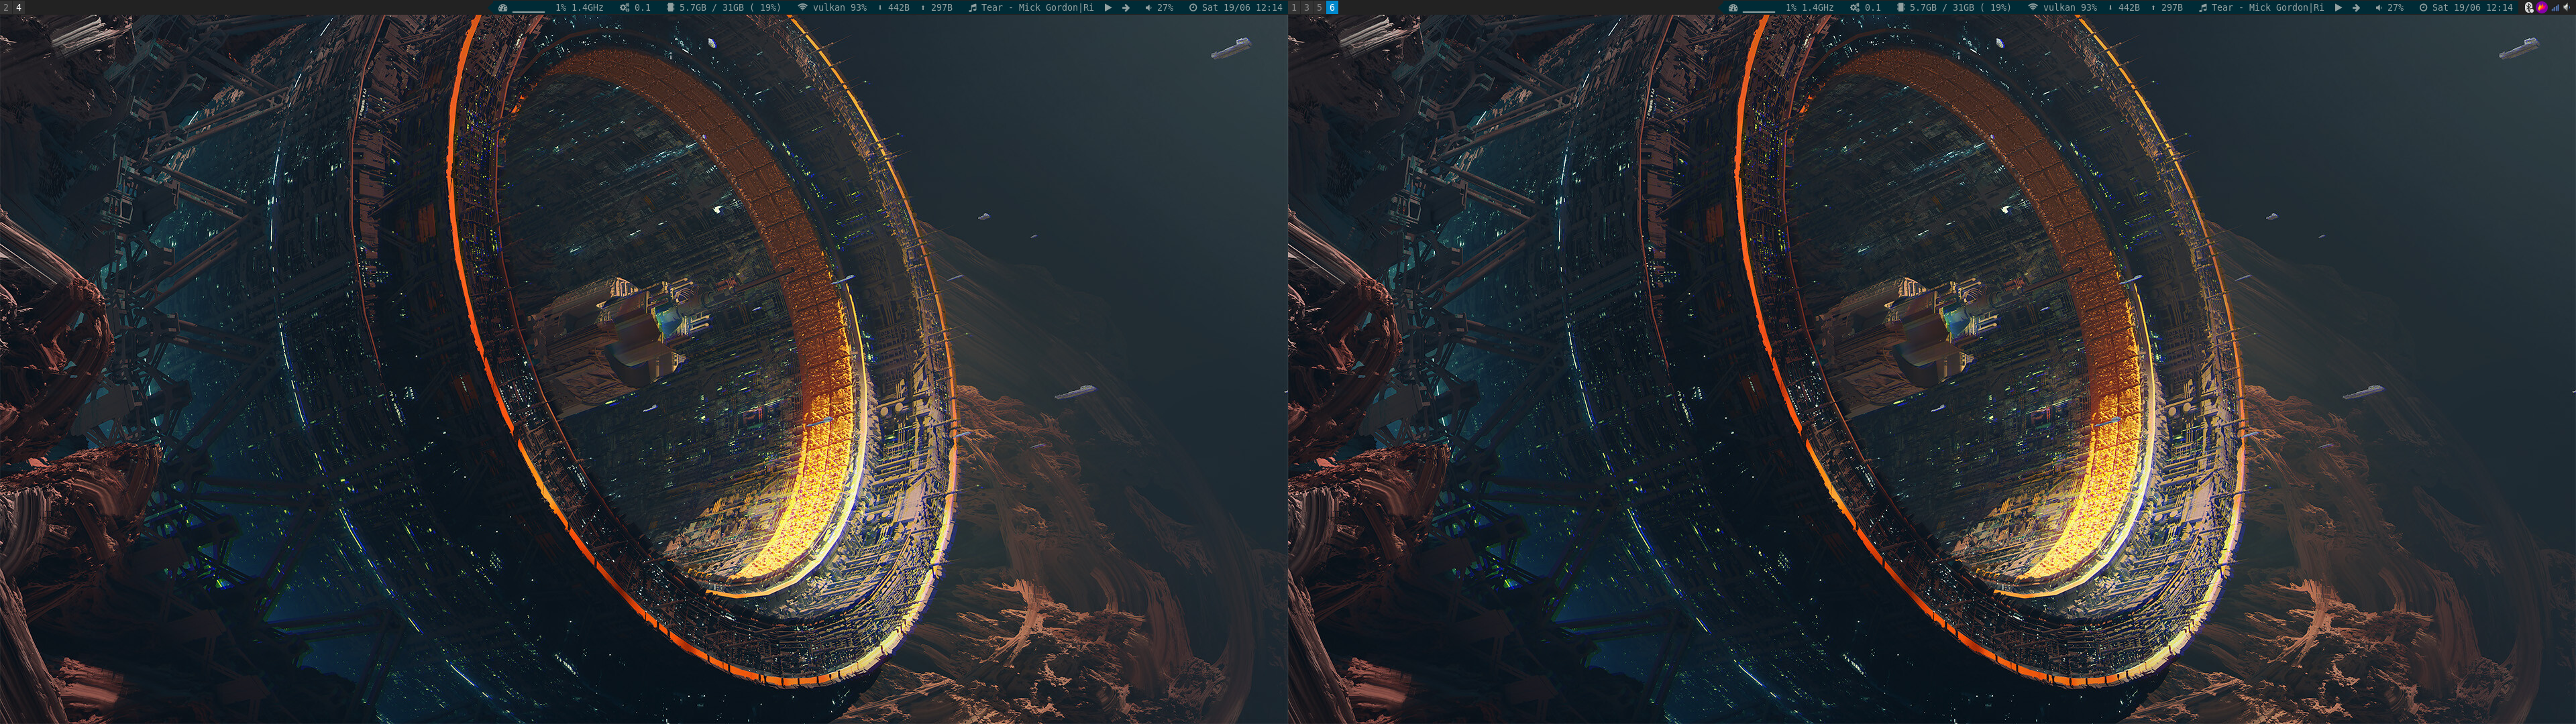This screenshot has height=724, width=2576.
Task: Skip to next track on right bar
Action: point(2356,8)
